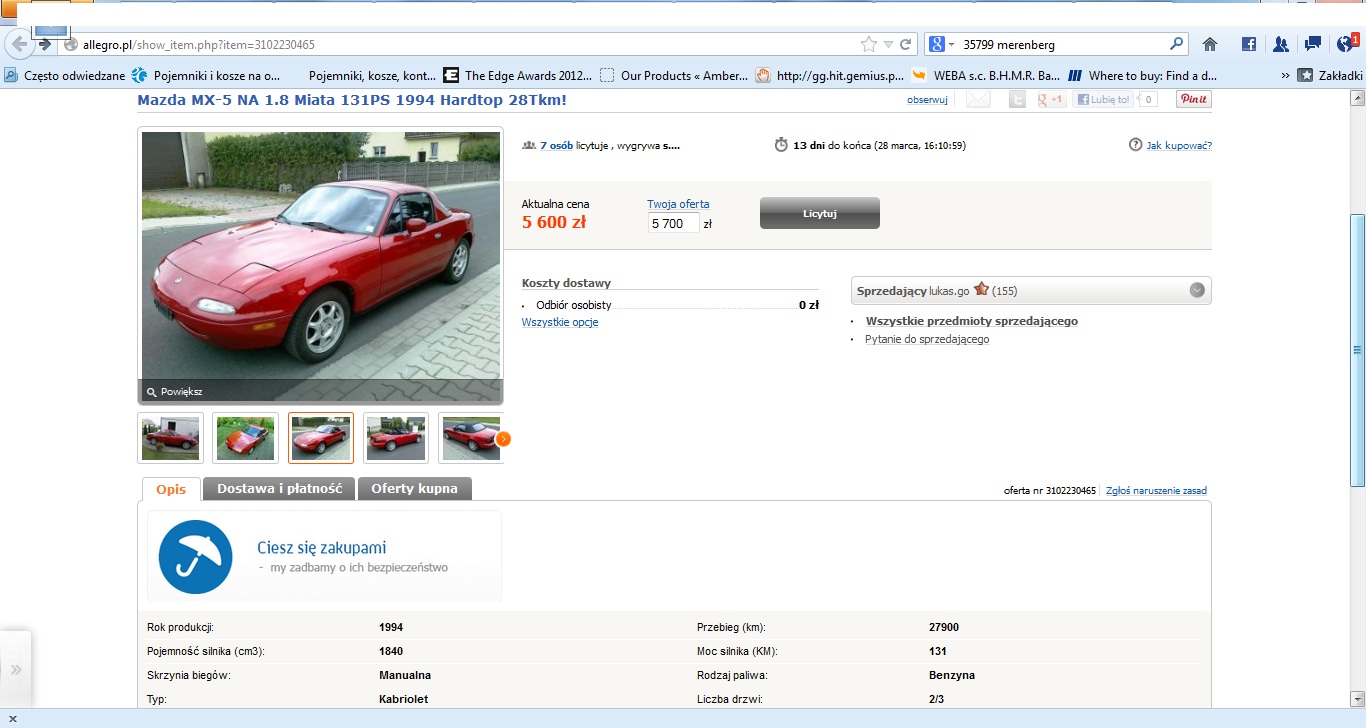The width and height of the screenshot is (1368, 728).
Task: Bookmark page with the star icon
Action: (x=868, y=44)
